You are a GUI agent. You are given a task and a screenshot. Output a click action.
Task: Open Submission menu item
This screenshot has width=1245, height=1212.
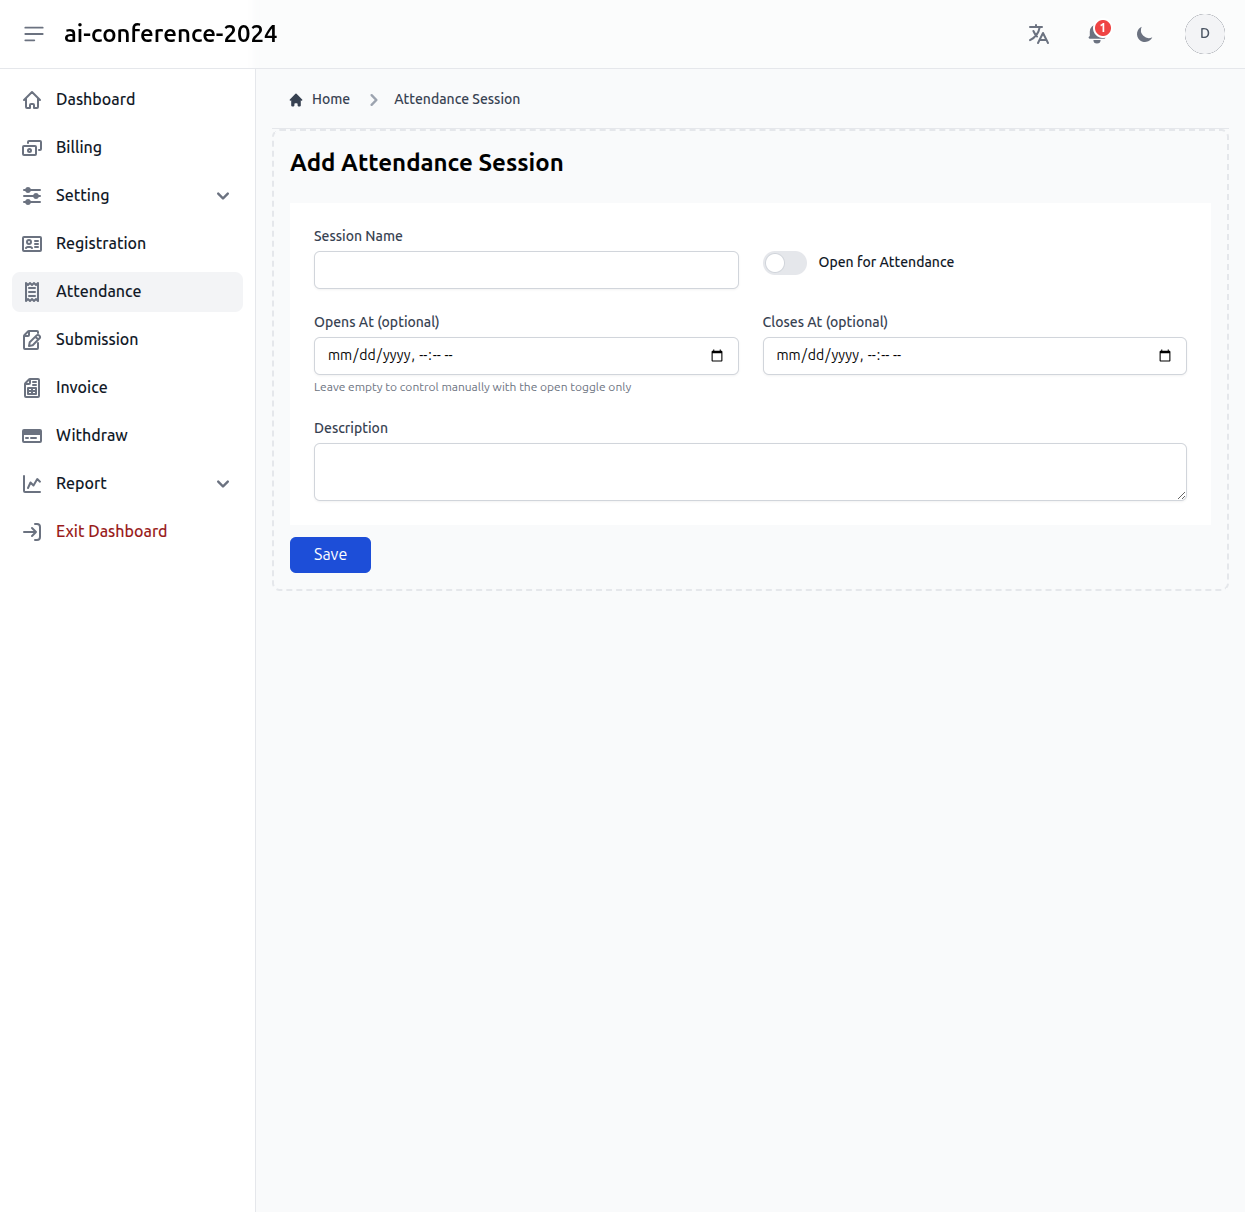pos(127,340)
